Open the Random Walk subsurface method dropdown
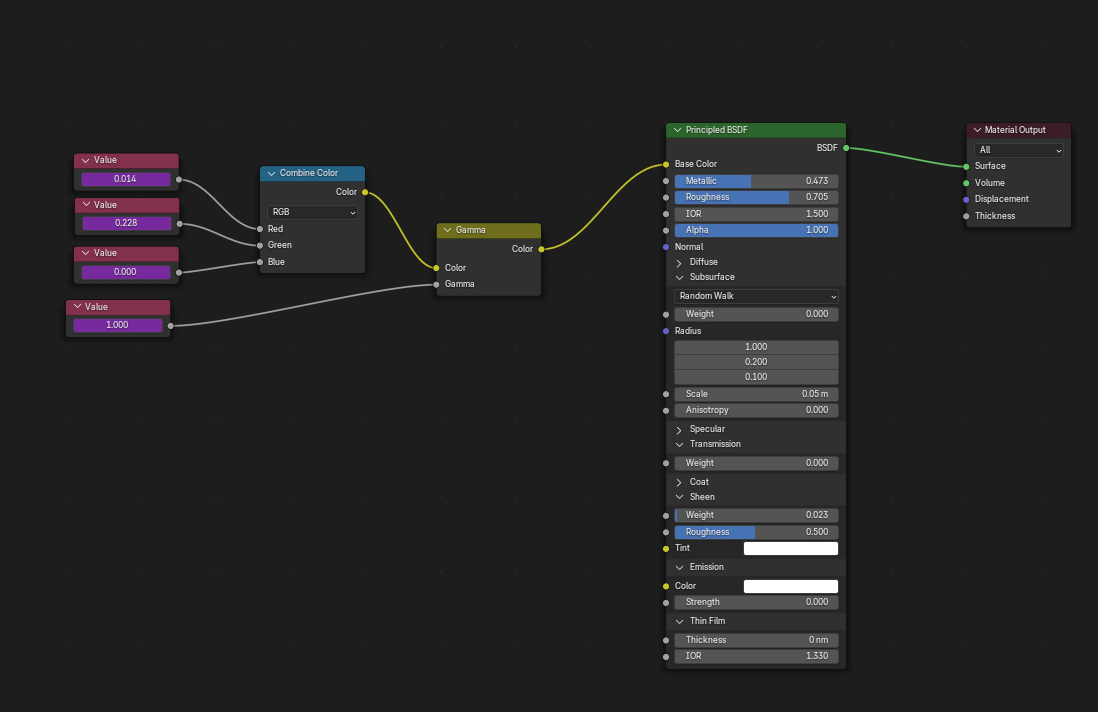Screen dimensions: 1098x712 (756, 296)
